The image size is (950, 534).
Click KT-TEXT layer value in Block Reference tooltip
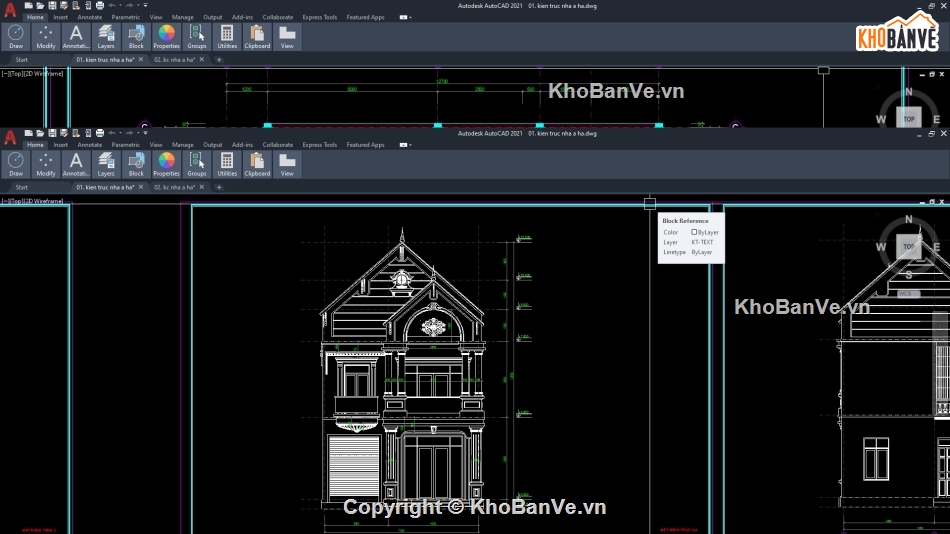pos(702,242)
